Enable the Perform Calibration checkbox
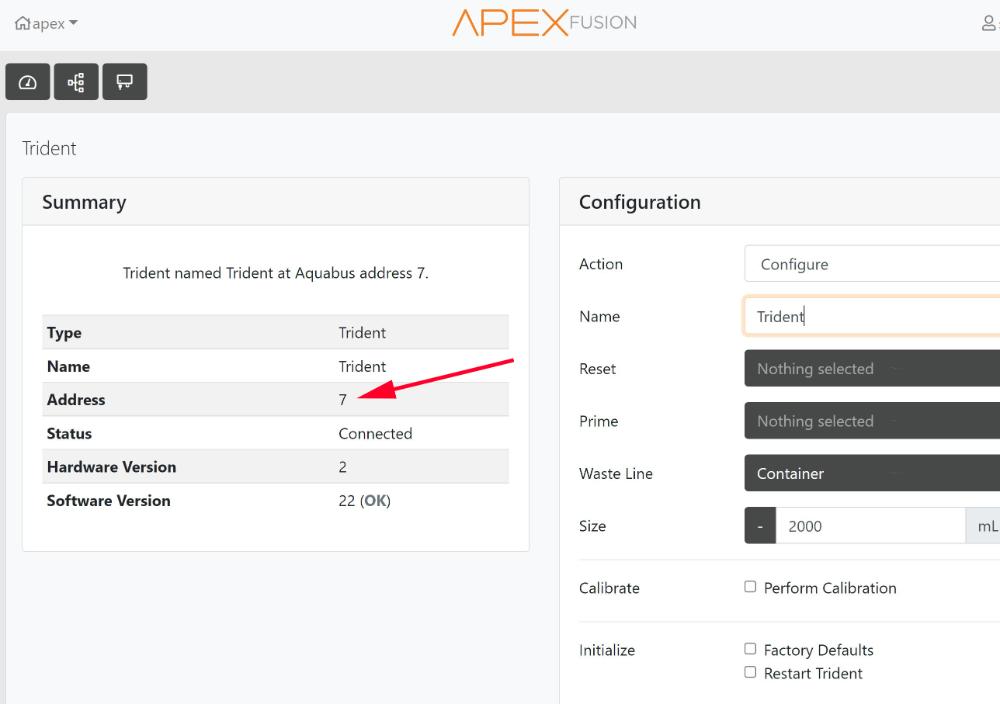Screen dimensions: 1000x704 750,587
